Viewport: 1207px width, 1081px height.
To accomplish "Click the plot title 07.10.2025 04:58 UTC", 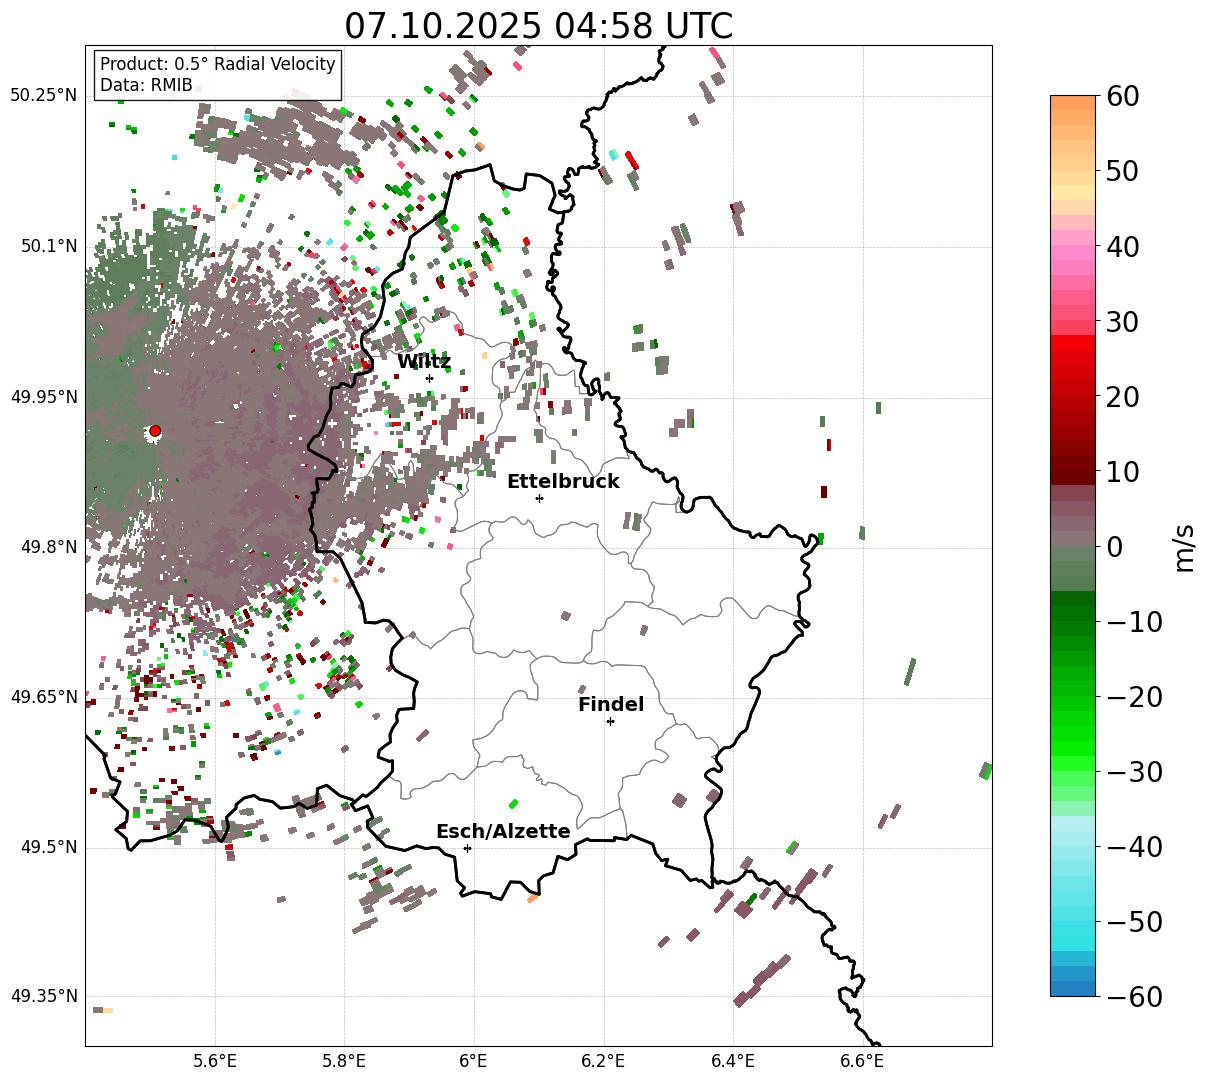I will (x=538, y=26).
